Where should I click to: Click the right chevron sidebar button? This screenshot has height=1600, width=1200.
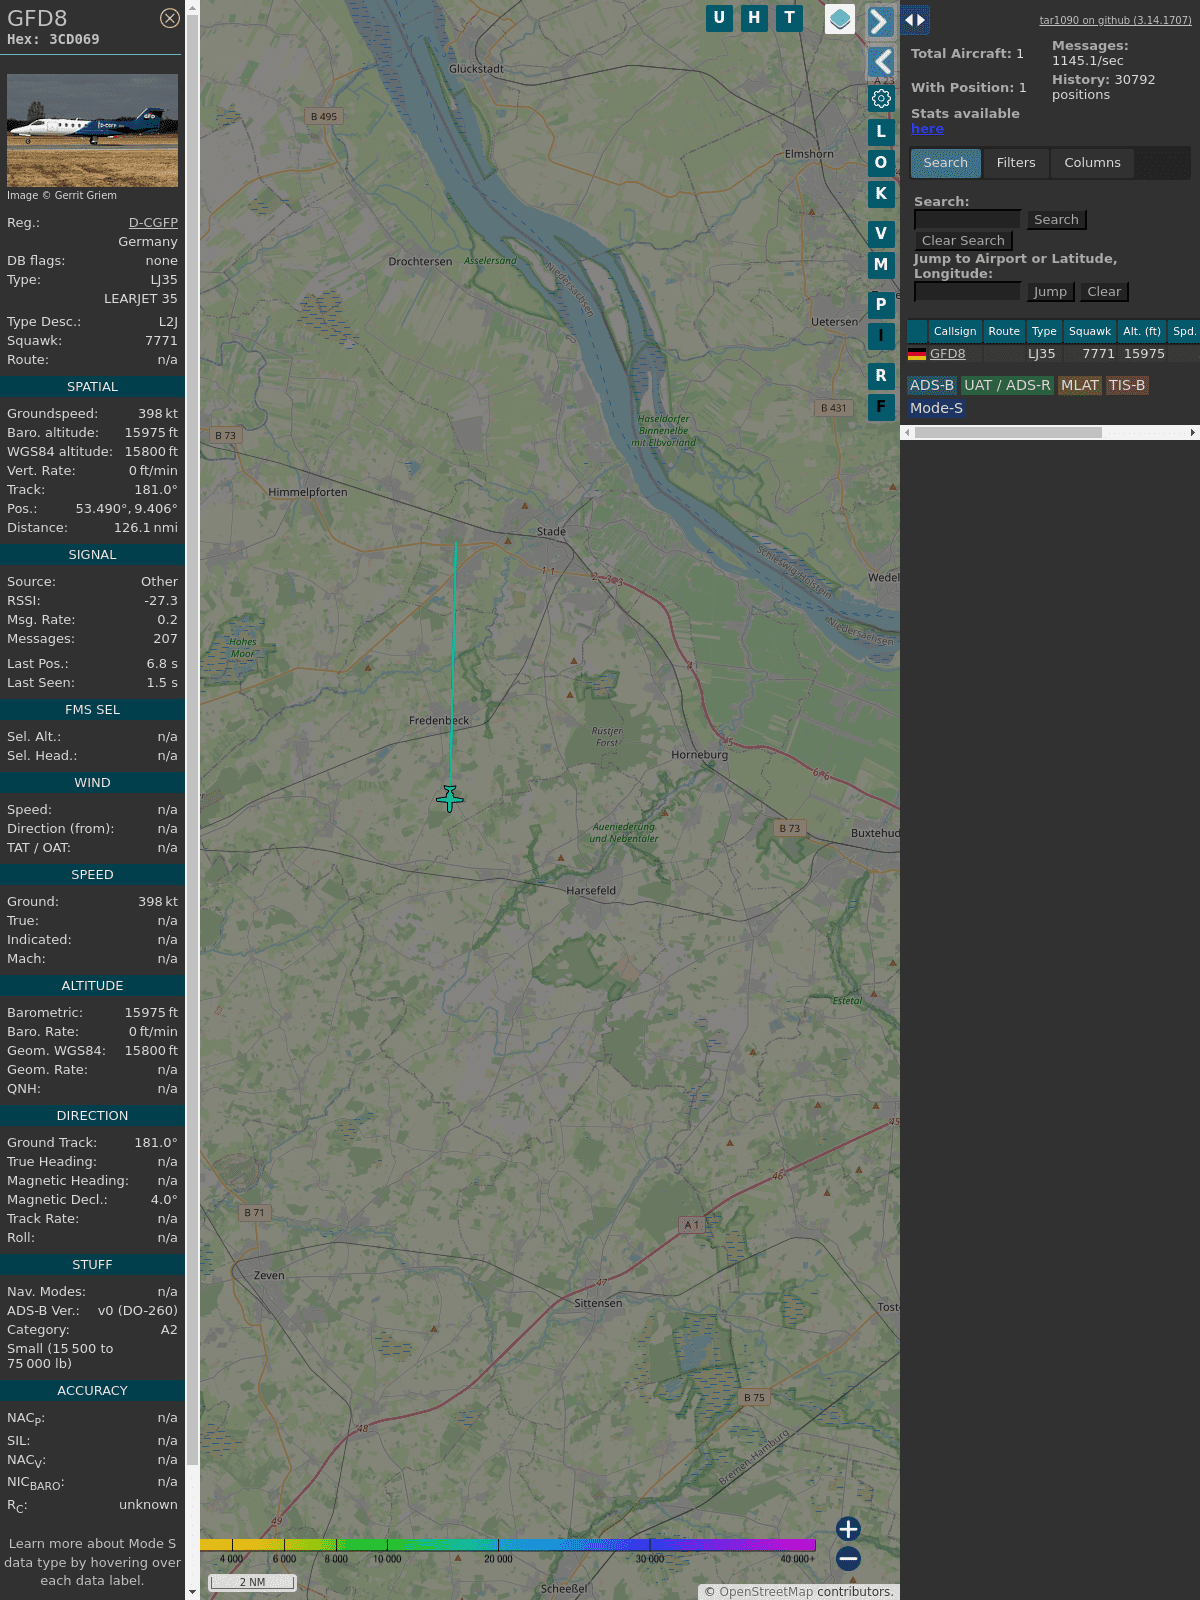pos(880,21)
